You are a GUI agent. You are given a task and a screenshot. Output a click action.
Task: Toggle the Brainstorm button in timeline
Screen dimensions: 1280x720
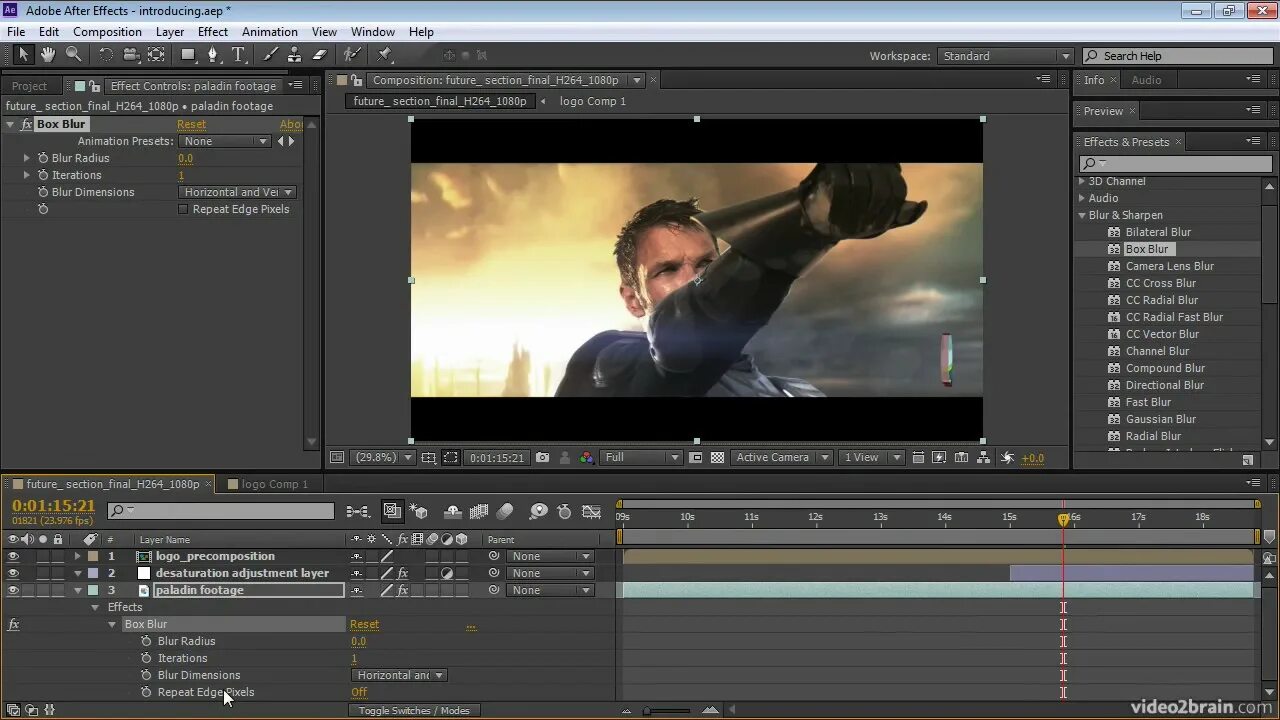click(x=538, y=511)
